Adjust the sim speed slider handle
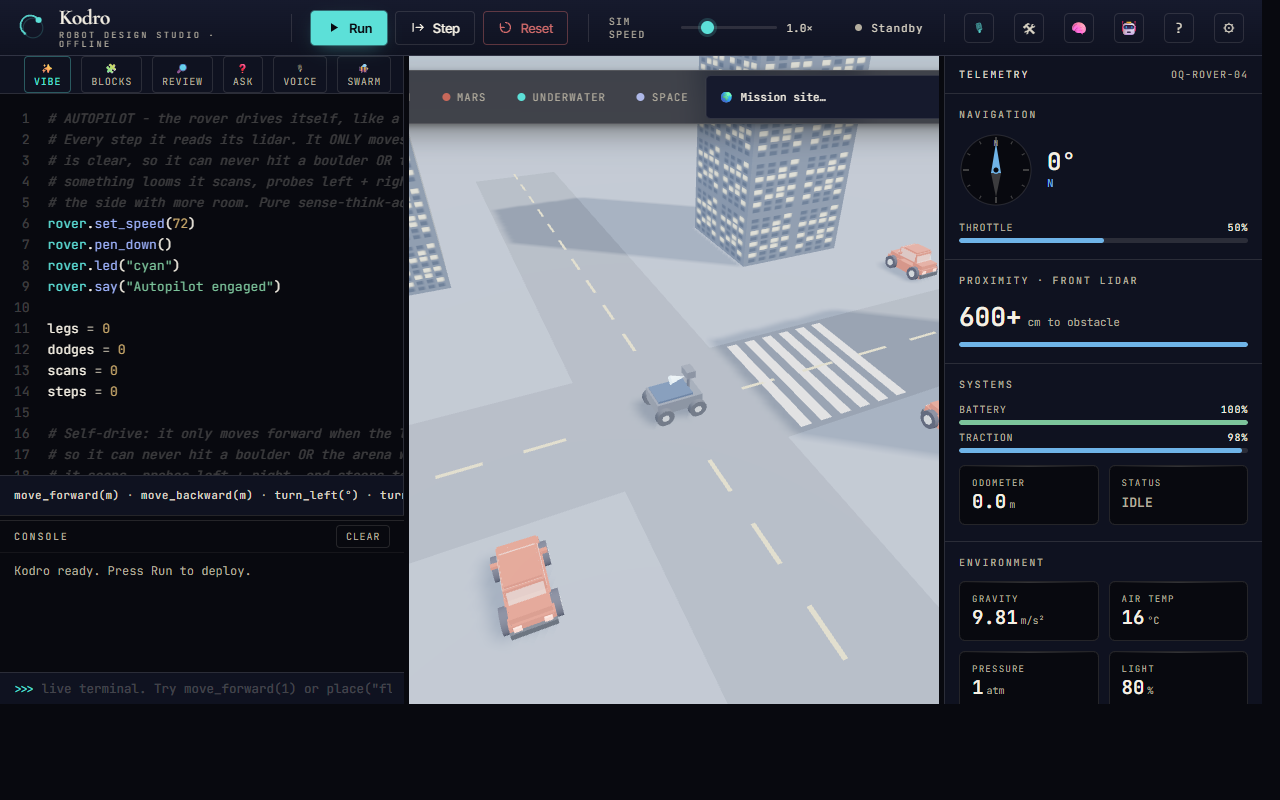This screenshot has width=1280, height=800. tap(707, 28)
